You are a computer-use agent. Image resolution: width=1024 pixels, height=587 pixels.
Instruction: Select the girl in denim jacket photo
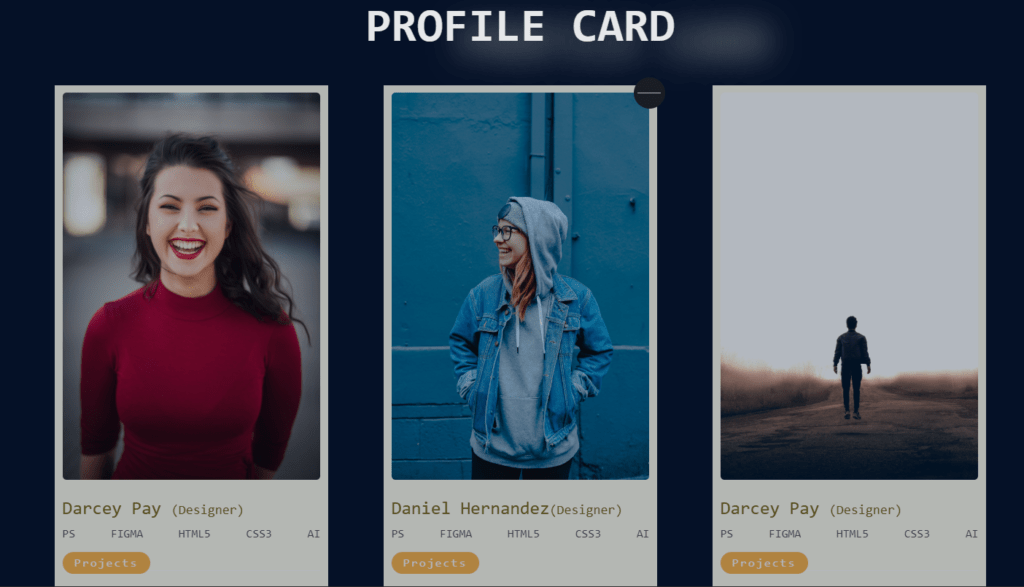[x=520, y=286]
